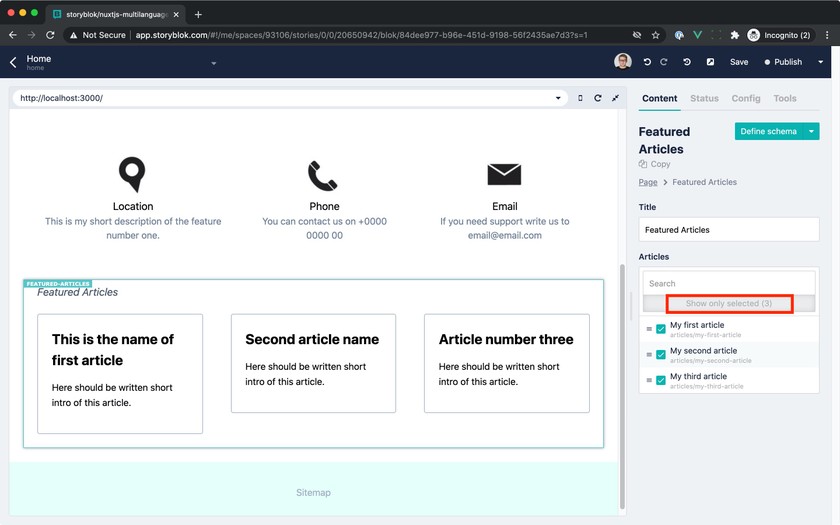The height and width of the screenshot is (525, 840).
Task: Click the Featured Articles heading in preview
Action: [78, 292]
